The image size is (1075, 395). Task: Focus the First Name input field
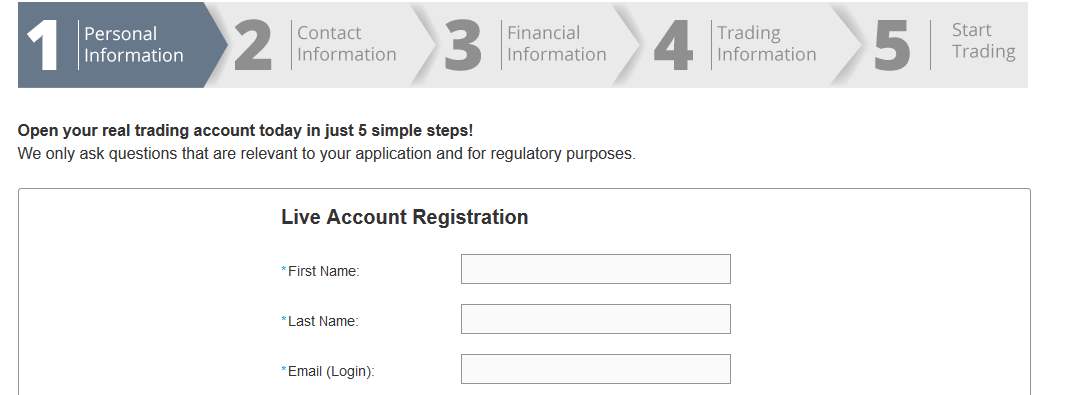point(596,269)
